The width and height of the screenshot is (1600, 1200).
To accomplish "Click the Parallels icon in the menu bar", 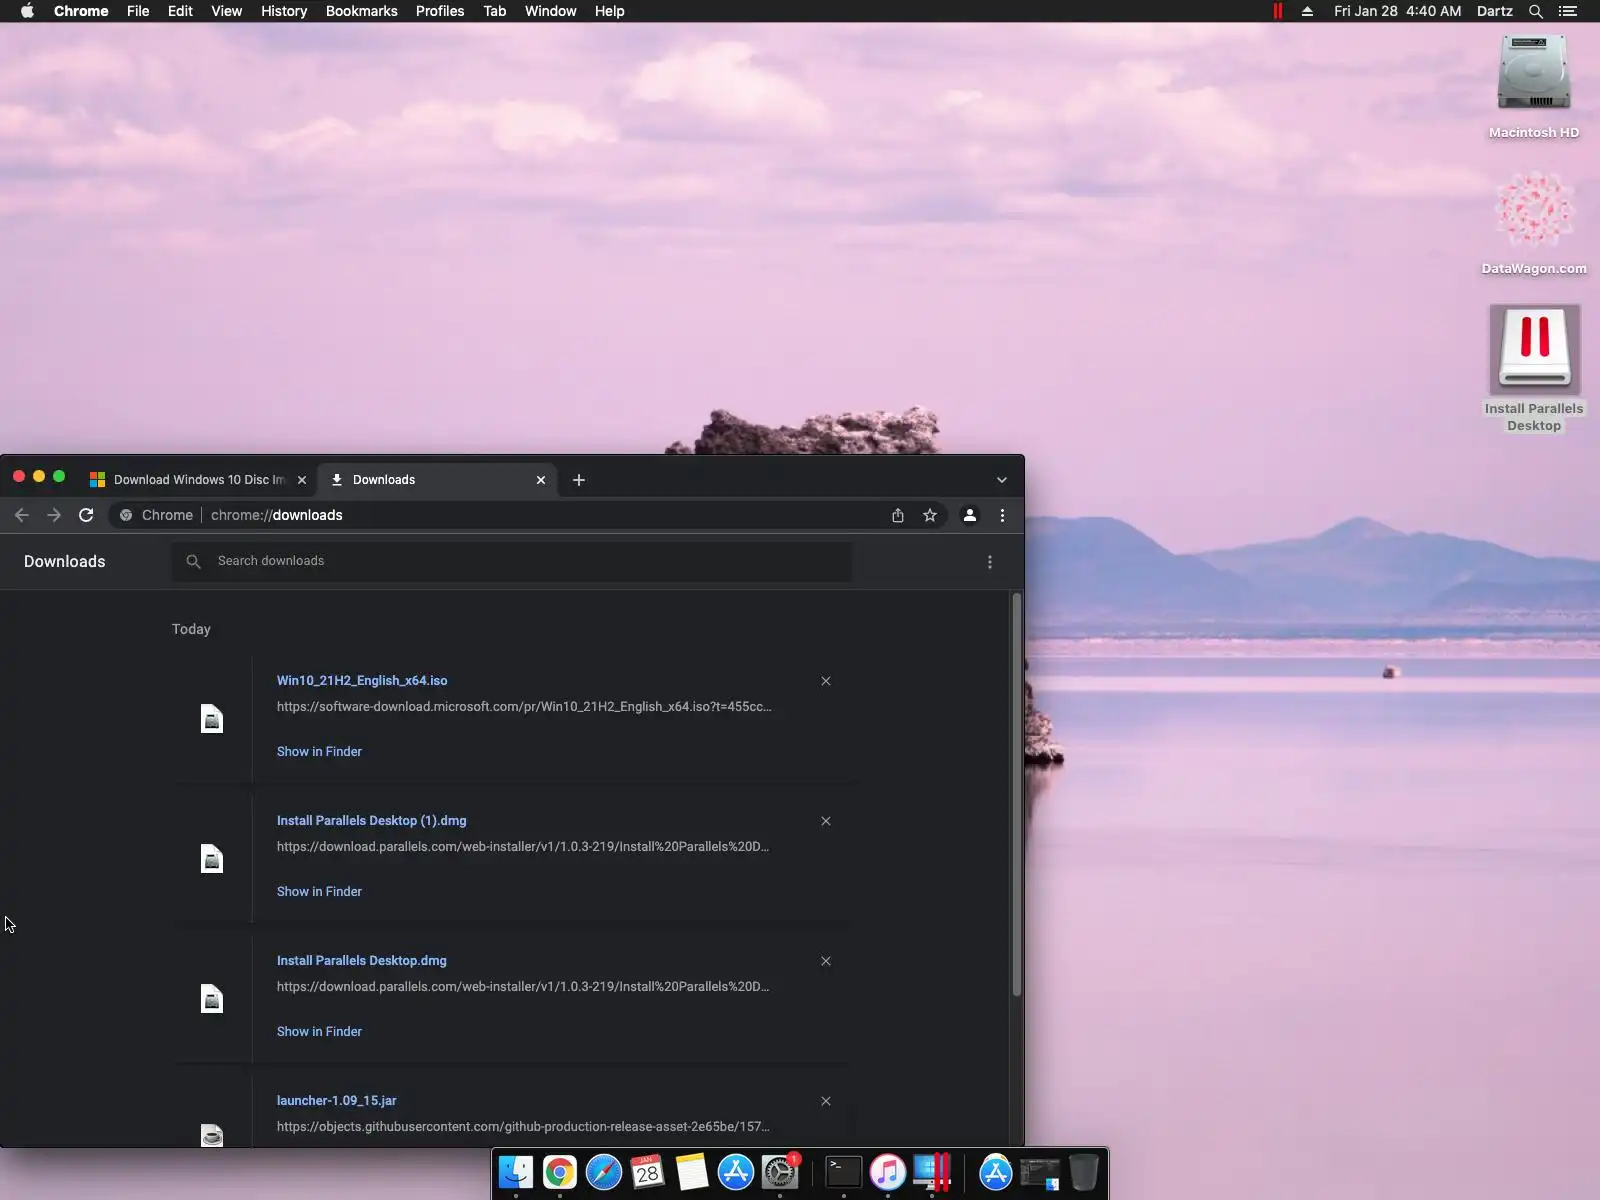I will click(x=1278, y=11).
